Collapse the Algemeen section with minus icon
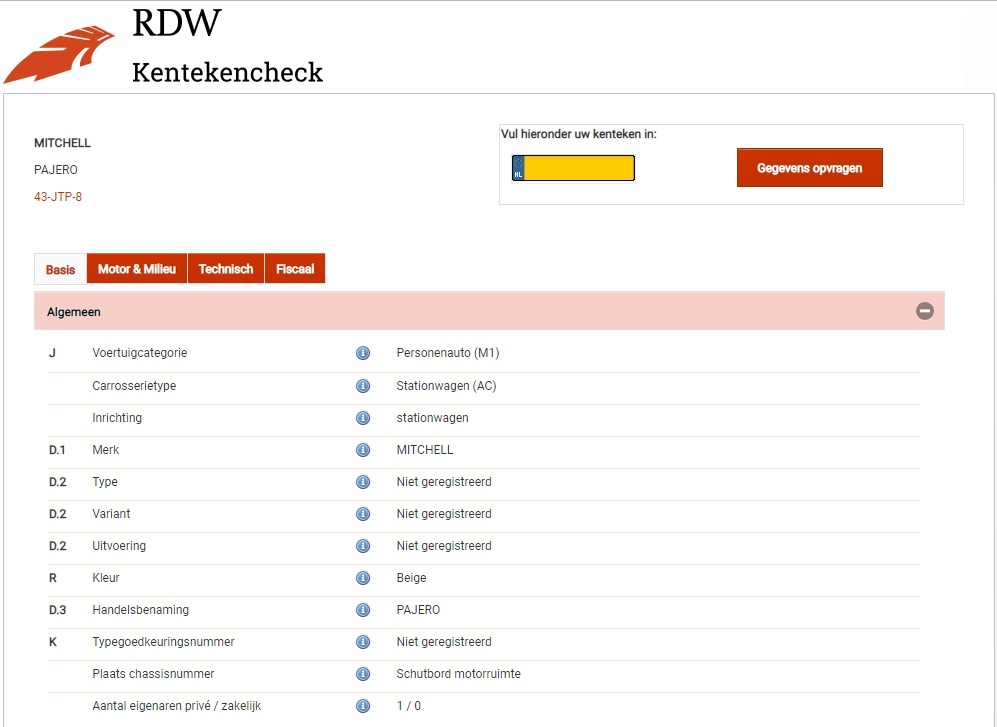The image size is (997, 727). [925, 311]
